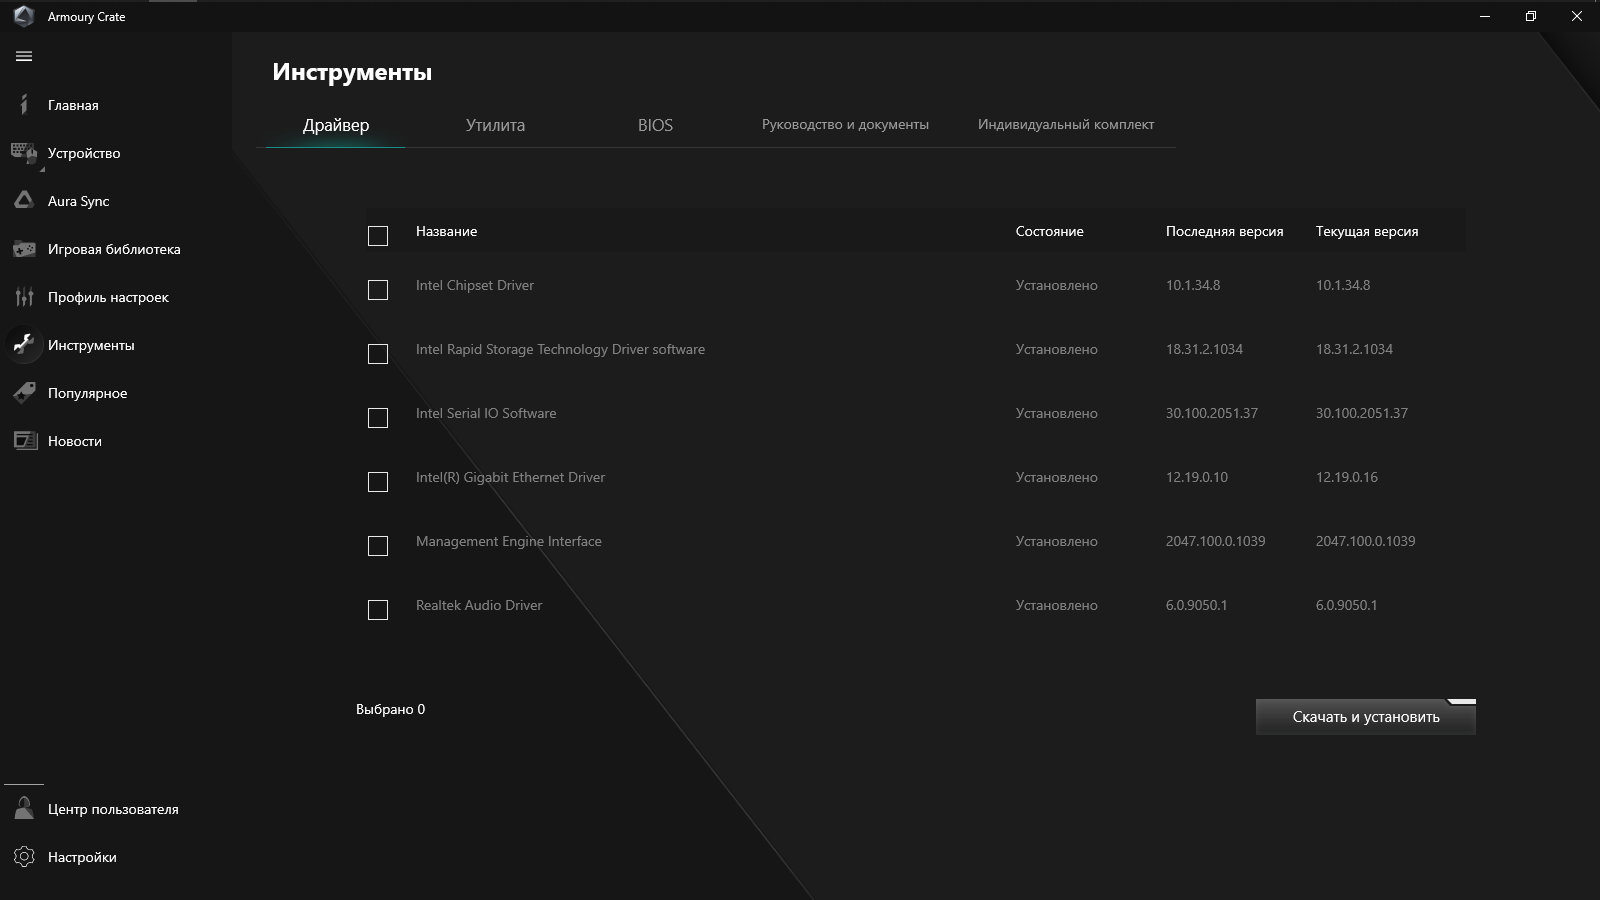1600x900 pixels.
Task: Click the Скачать и установить button
Action: point(1366,717)
